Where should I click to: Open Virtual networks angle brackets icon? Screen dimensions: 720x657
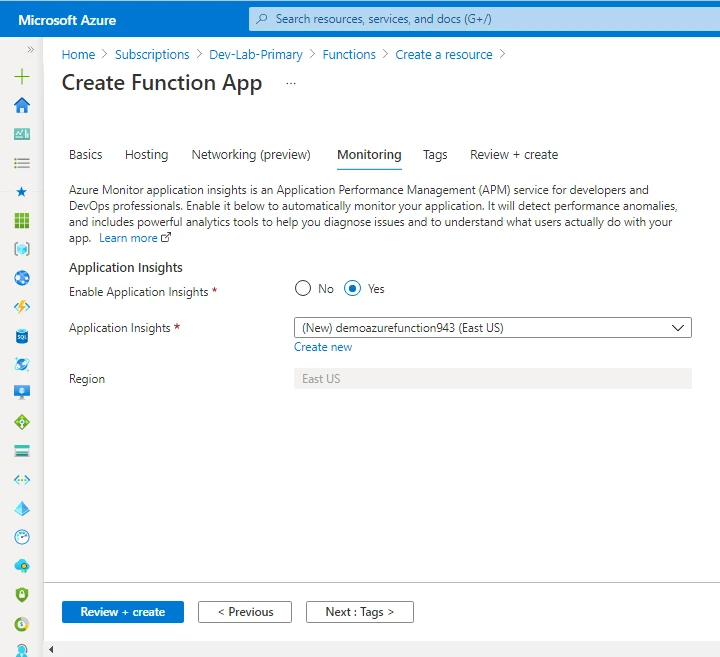[22, 480]
